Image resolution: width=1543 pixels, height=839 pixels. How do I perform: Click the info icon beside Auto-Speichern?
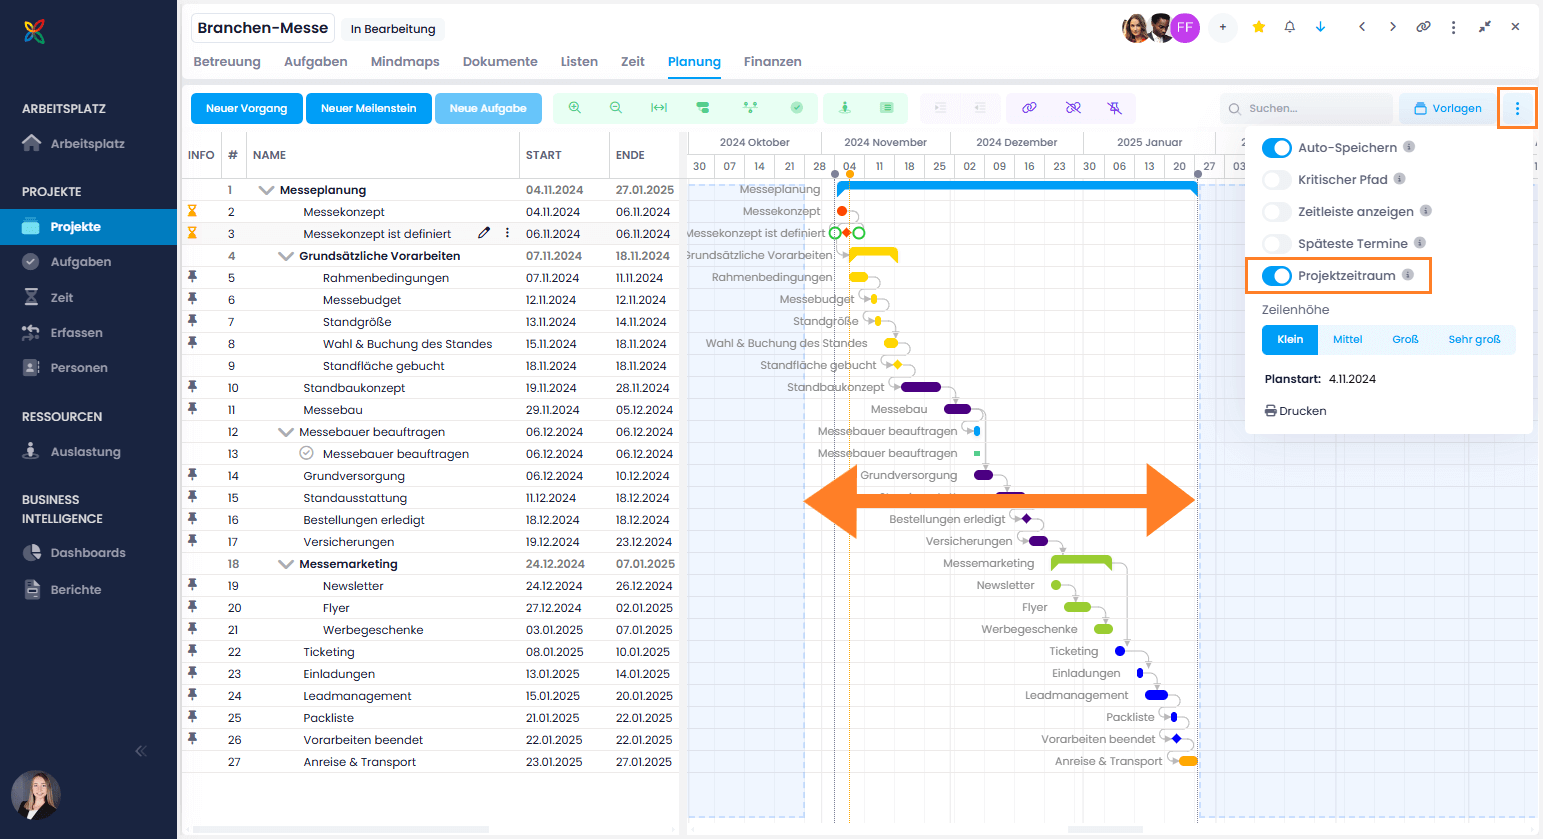click(1409, 147)
